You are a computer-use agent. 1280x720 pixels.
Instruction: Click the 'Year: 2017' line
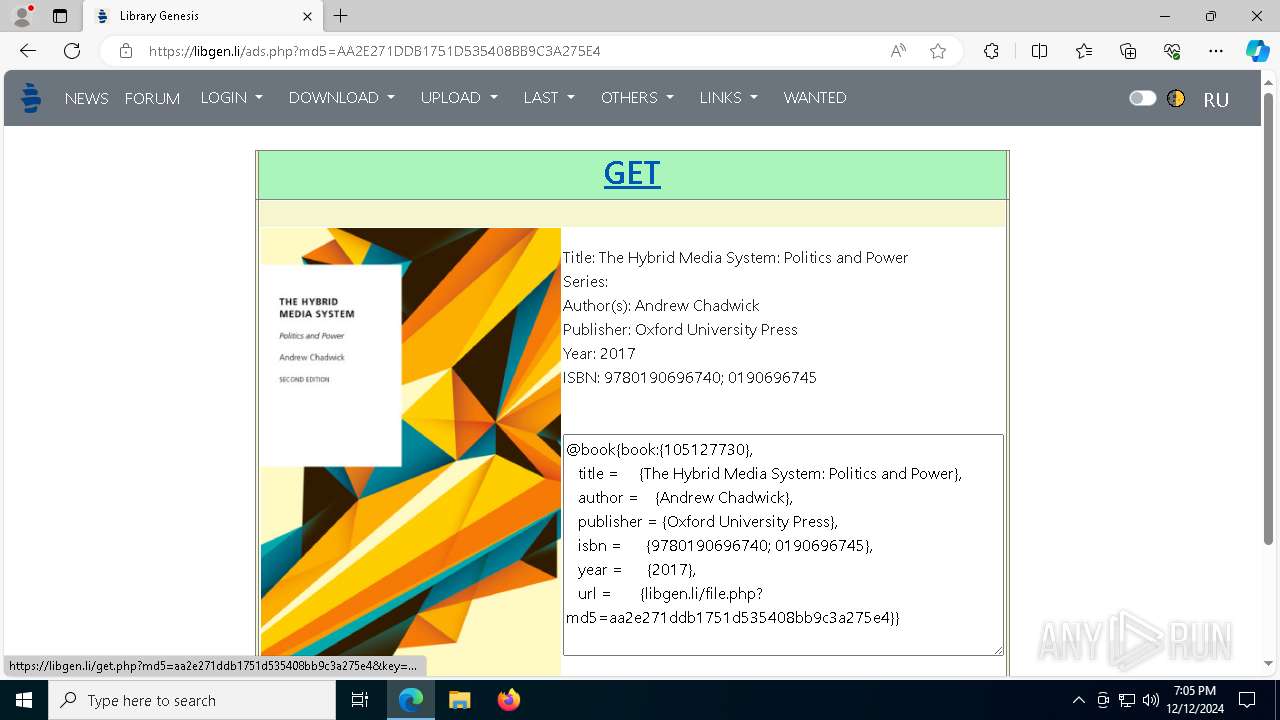[599, 353]
